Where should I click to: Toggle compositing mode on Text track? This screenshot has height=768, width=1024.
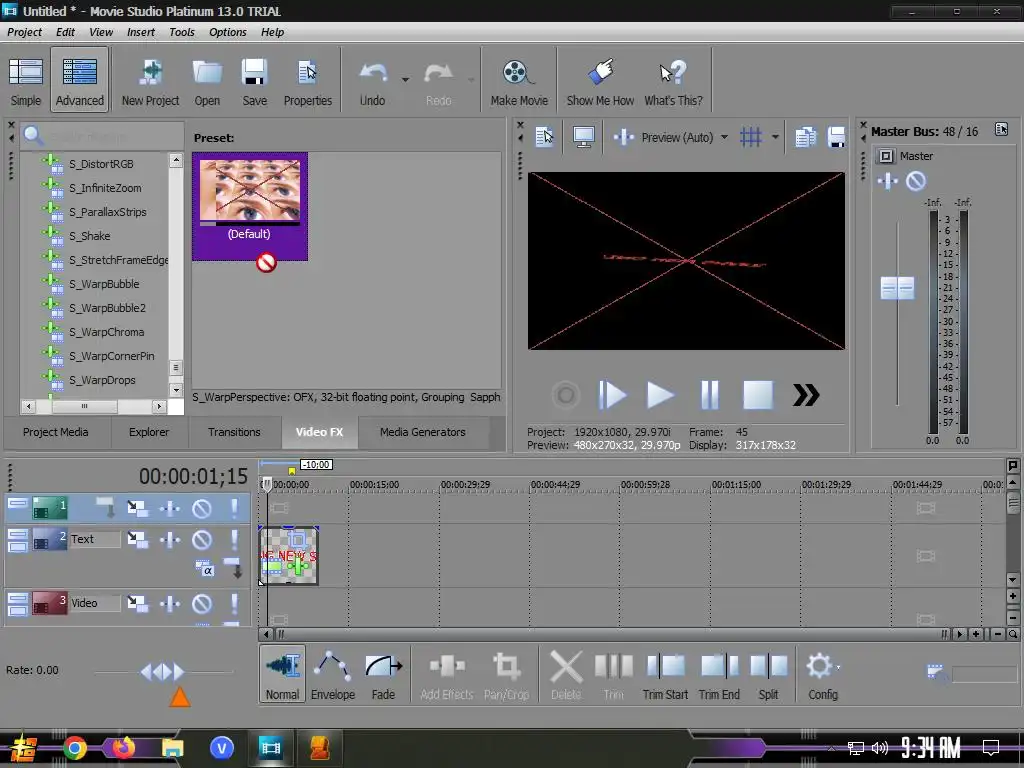204,569
